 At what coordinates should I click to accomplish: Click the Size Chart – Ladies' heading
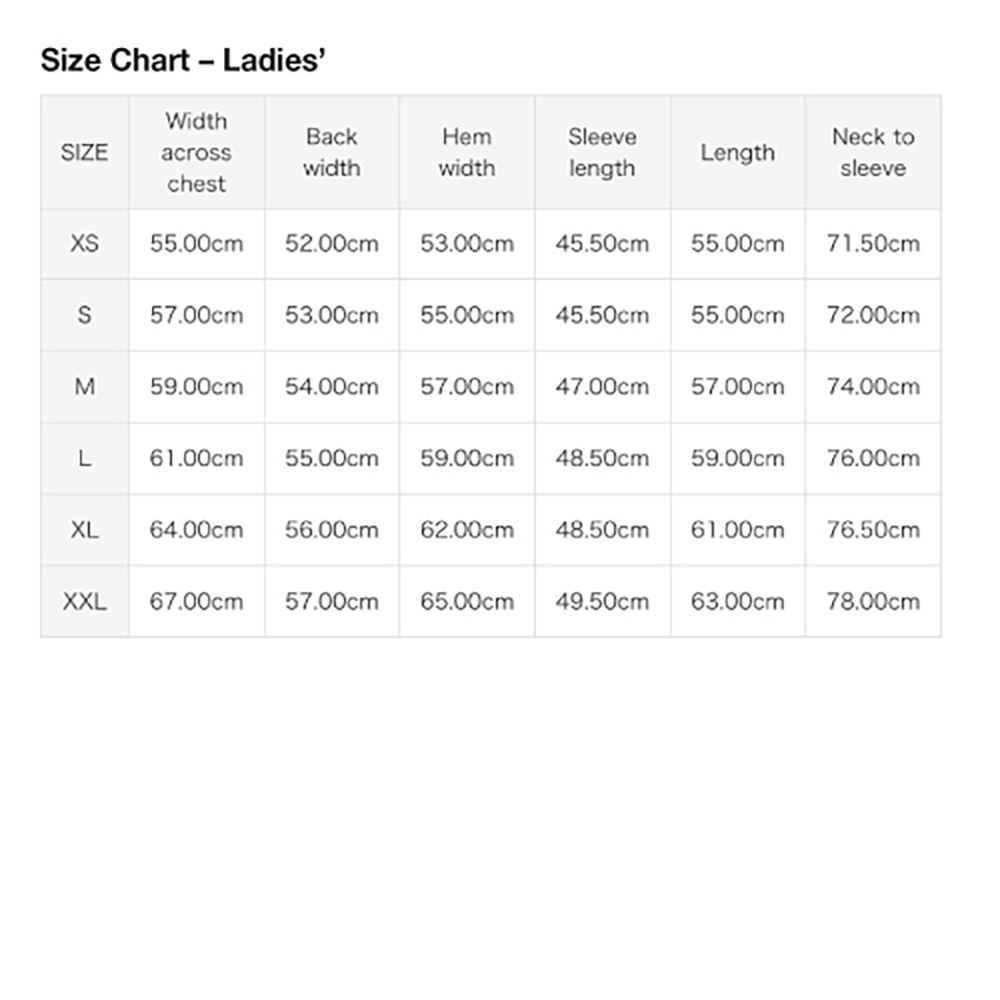[183, 61]
